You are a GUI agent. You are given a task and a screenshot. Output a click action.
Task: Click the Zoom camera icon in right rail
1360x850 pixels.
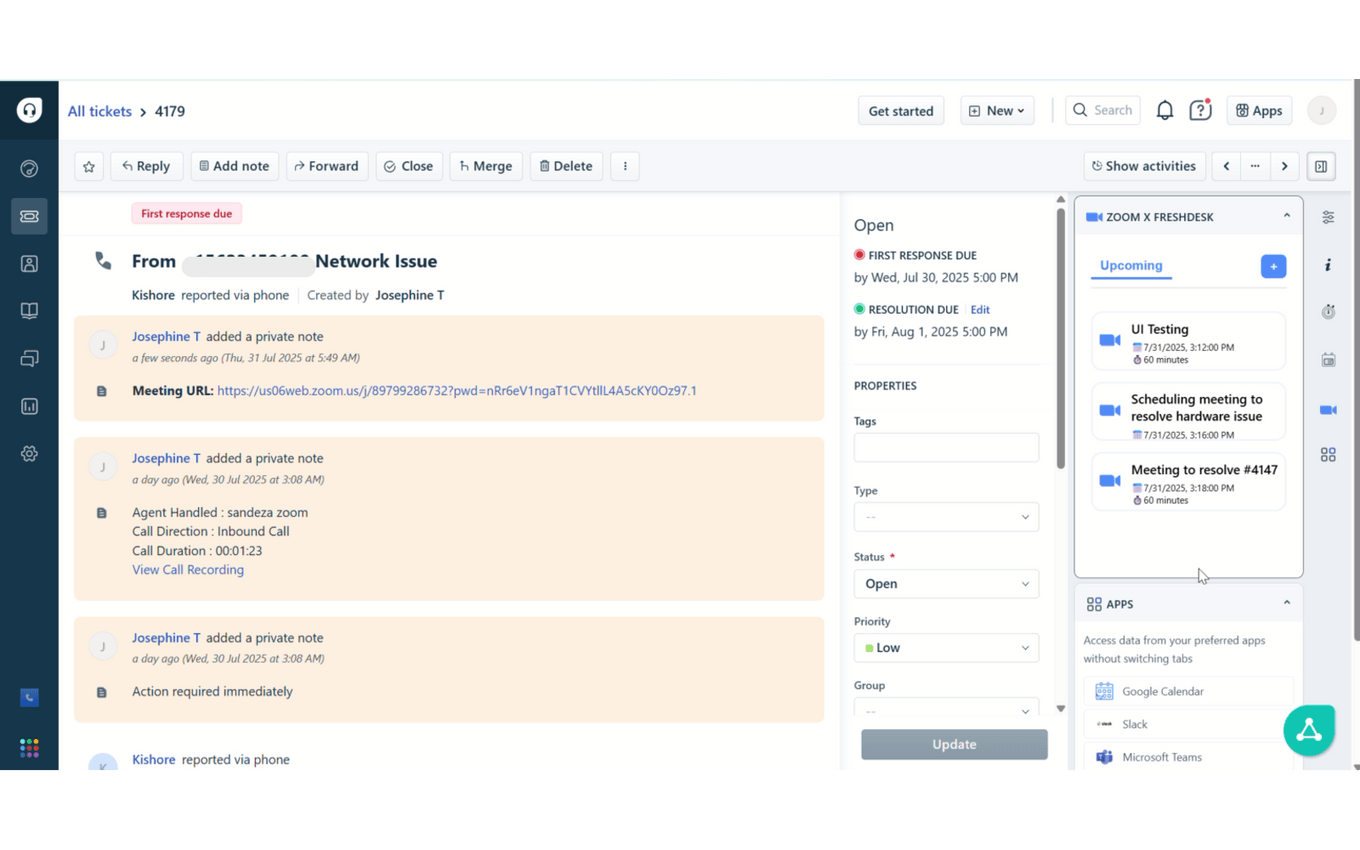[1328, 410]
